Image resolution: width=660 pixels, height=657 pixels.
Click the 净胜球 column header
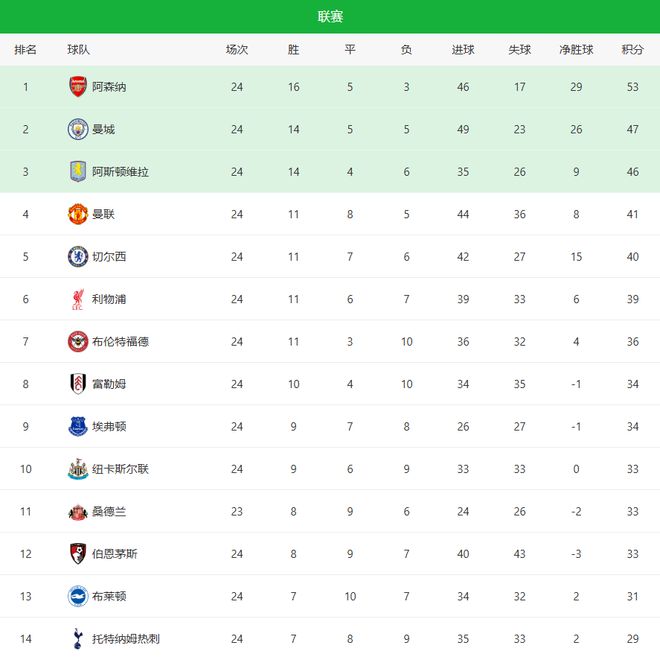coord(576,50)
